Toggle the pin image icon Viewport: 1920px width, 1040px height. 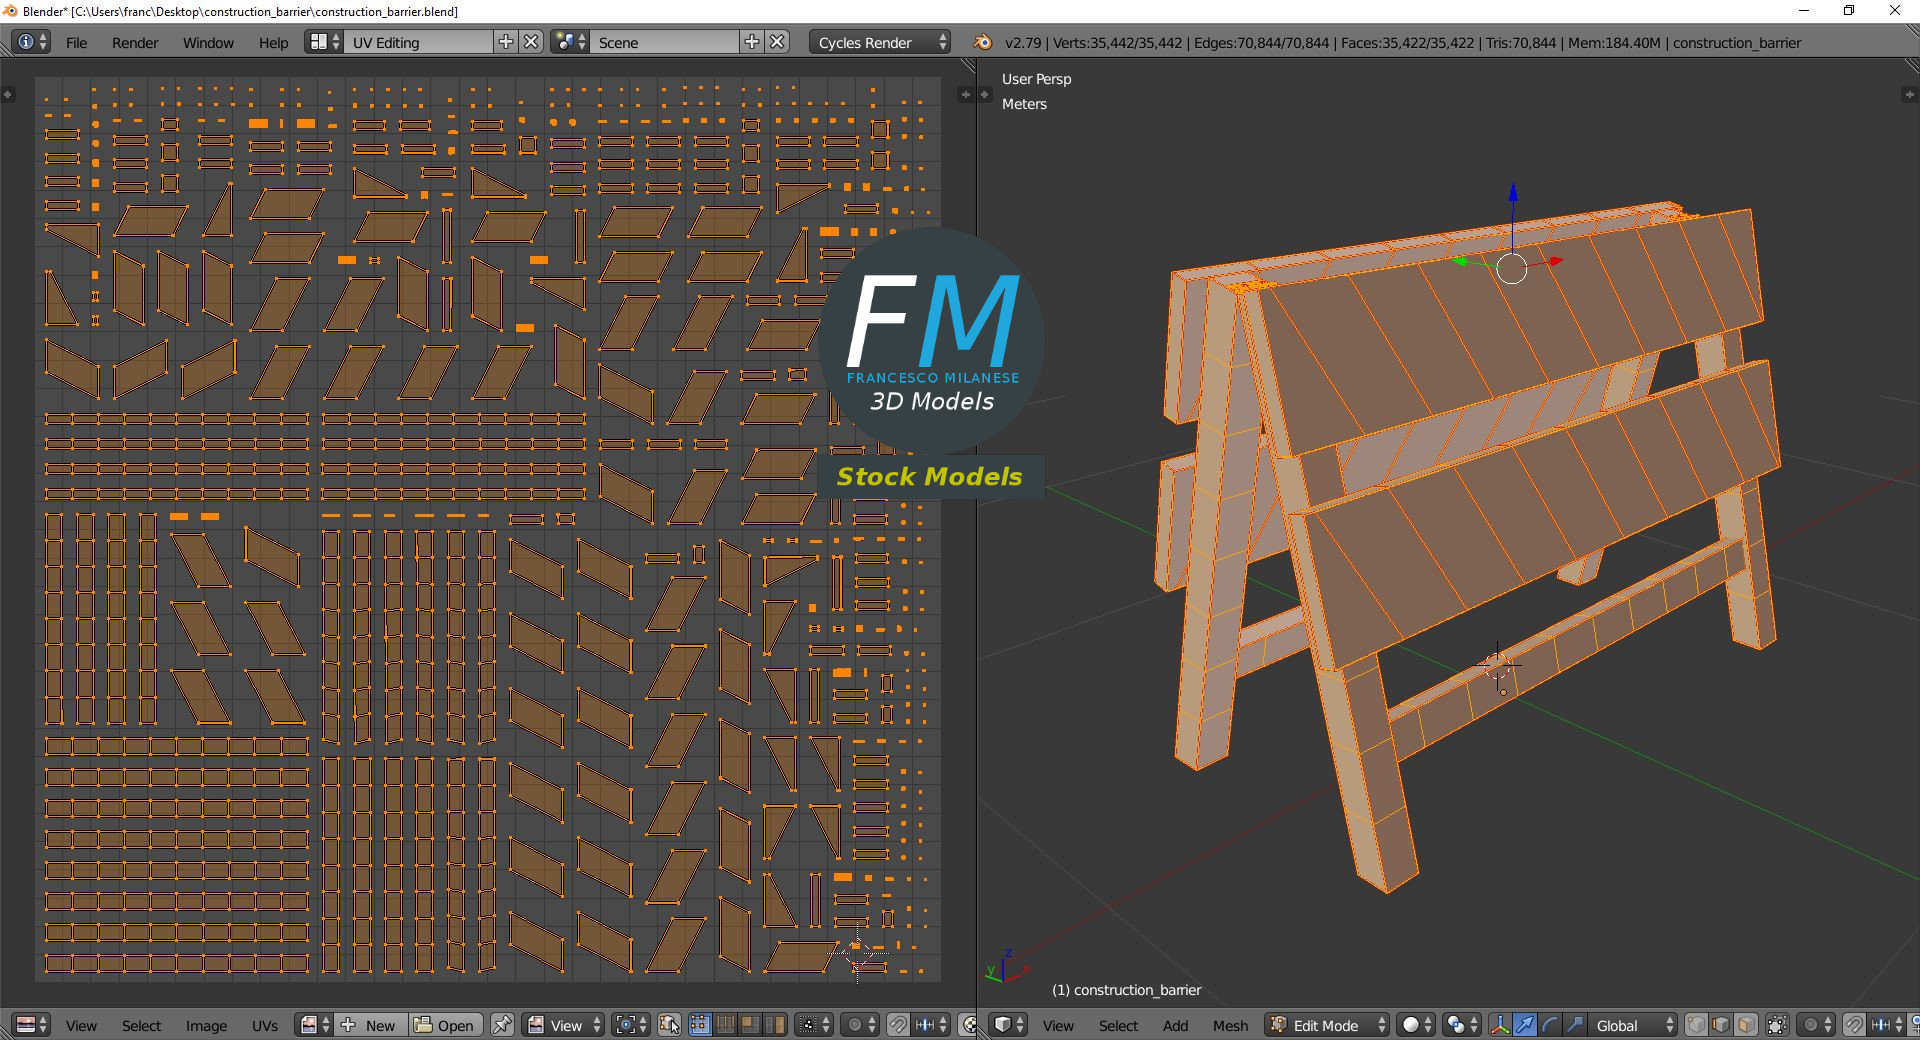coord(502,1025)
